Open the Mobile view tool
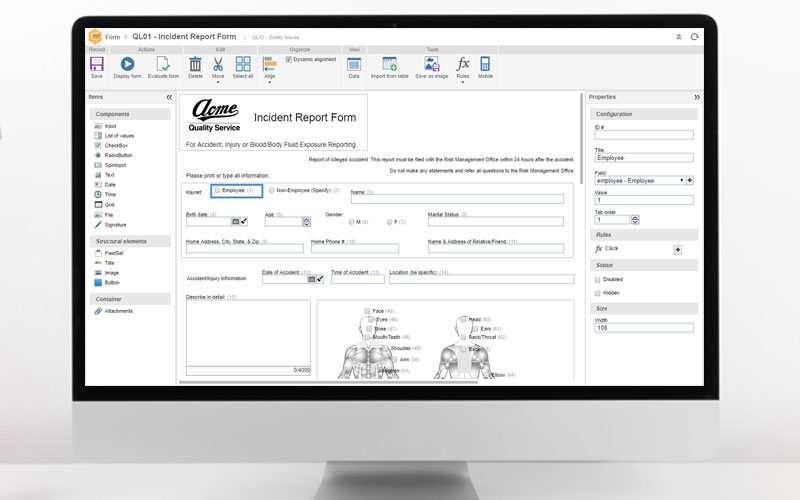The height and width of the screenshot is (500, 800). click(485, 64)
